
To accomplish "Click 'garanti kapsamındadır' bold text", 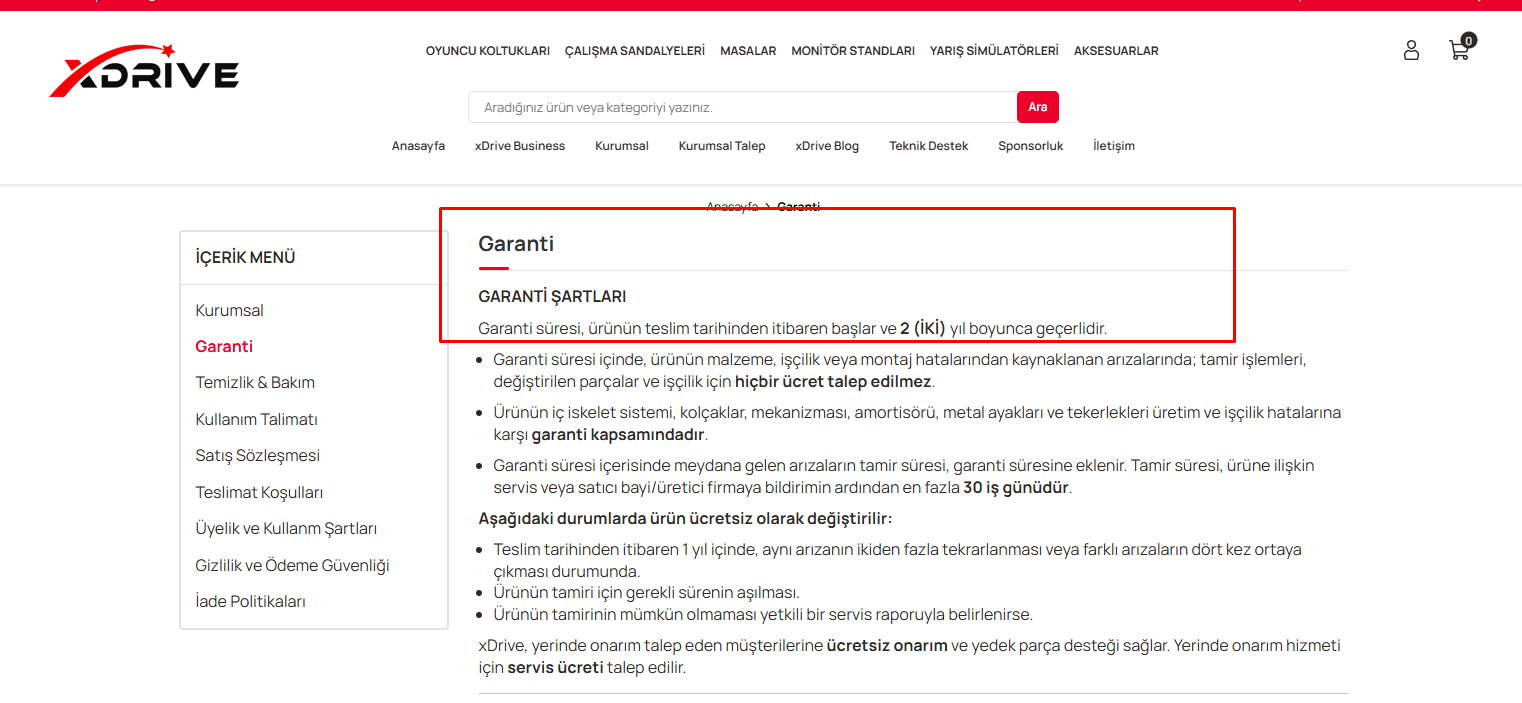I will [618, 435].
